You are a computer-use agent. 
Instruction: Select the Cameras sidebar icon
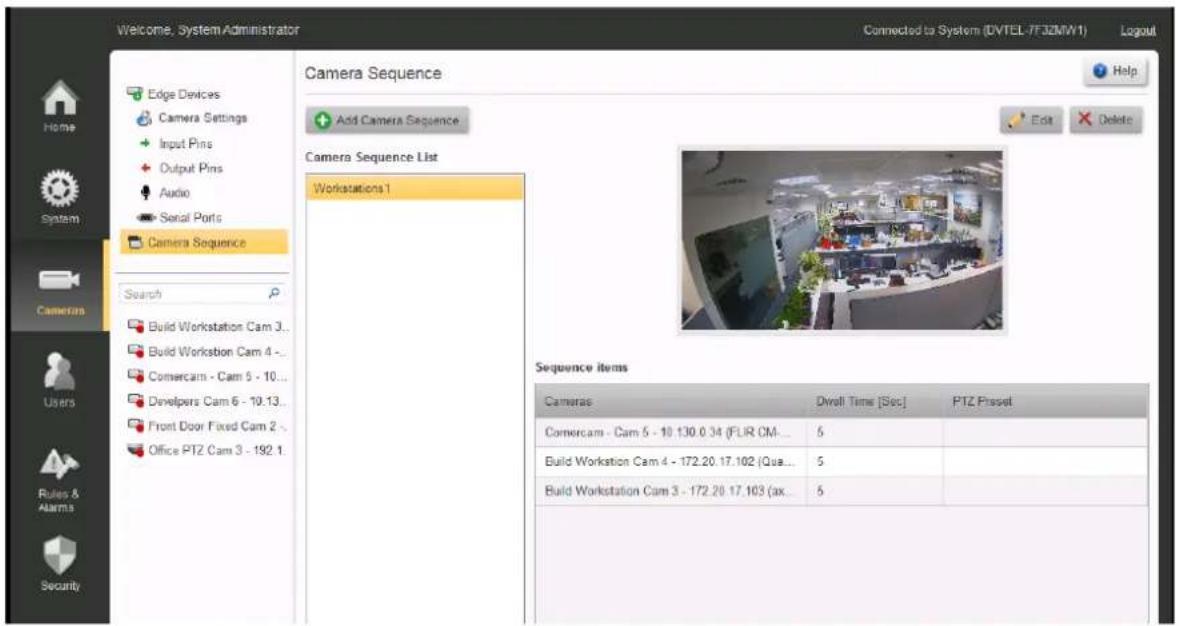click(58, 279)
